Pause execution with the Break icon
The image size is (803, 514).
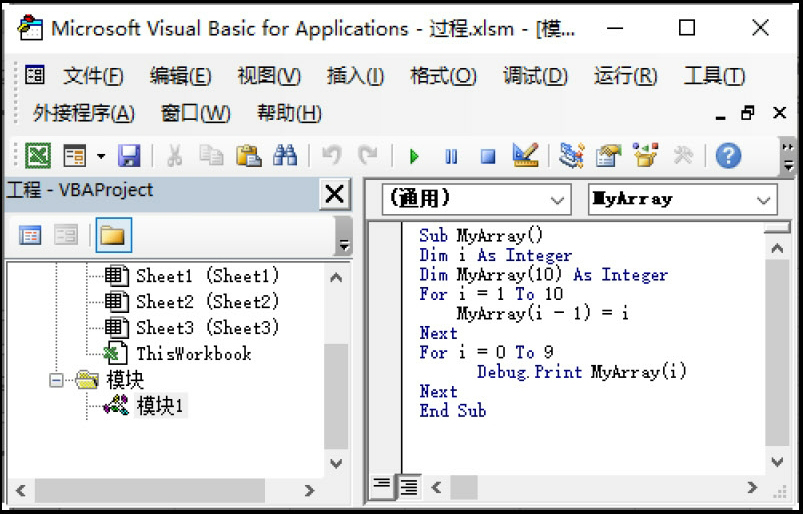(x=451, y=156)
